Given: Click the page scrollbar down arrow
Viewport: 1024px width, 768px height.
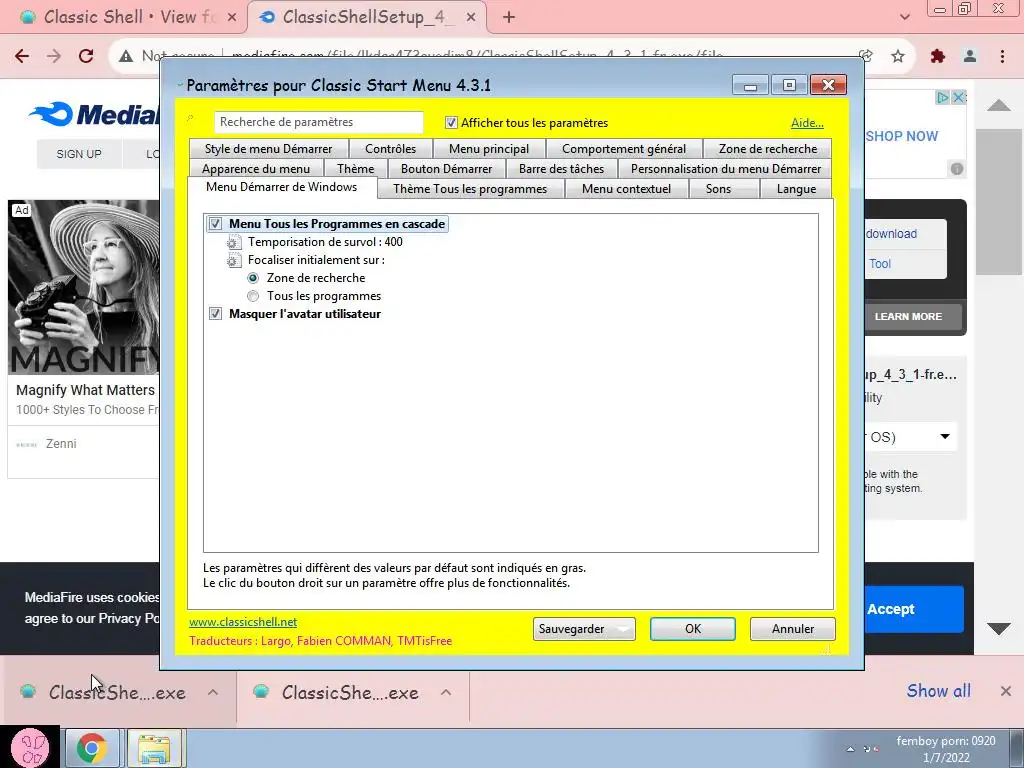Looking at the screenshot, I should coord(999,629).
